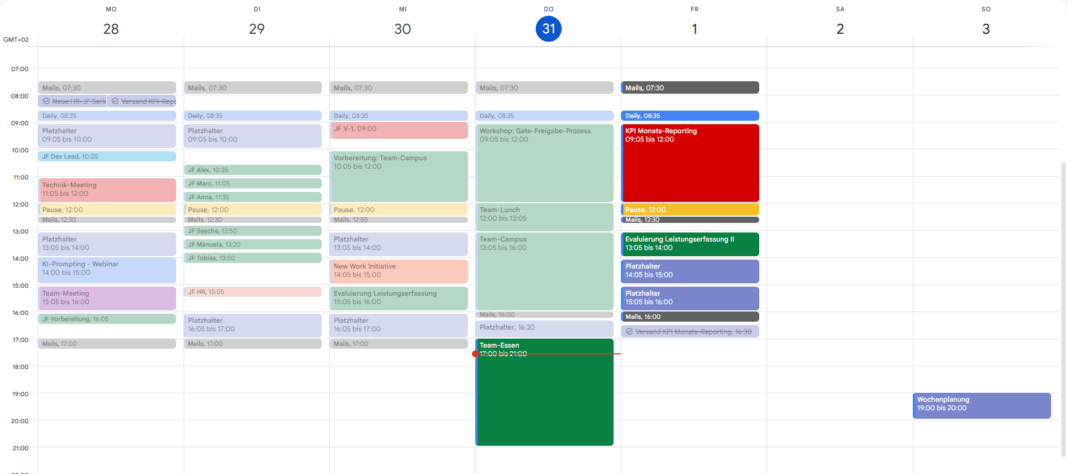Screen dimensions: 1068x474
Task: Open completed task Versand KPI-Reporting on Monday
Action: pos(142,101)
